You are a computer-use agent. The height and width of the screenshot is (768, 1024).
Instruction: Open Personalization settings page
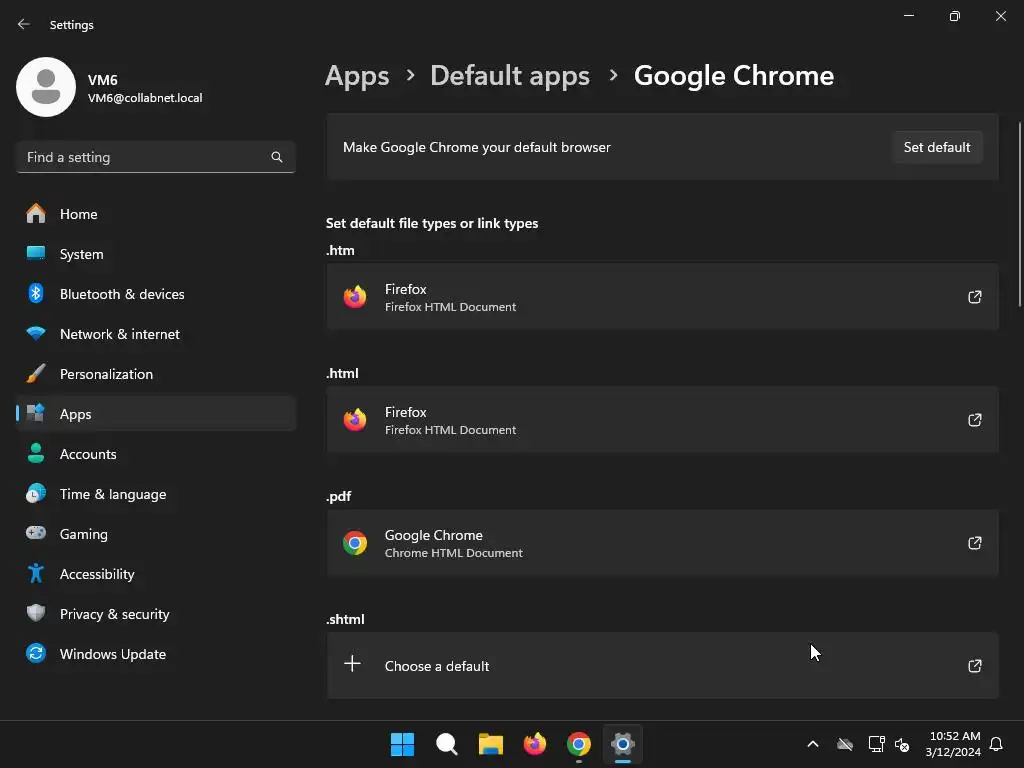(x=106, y=374)
